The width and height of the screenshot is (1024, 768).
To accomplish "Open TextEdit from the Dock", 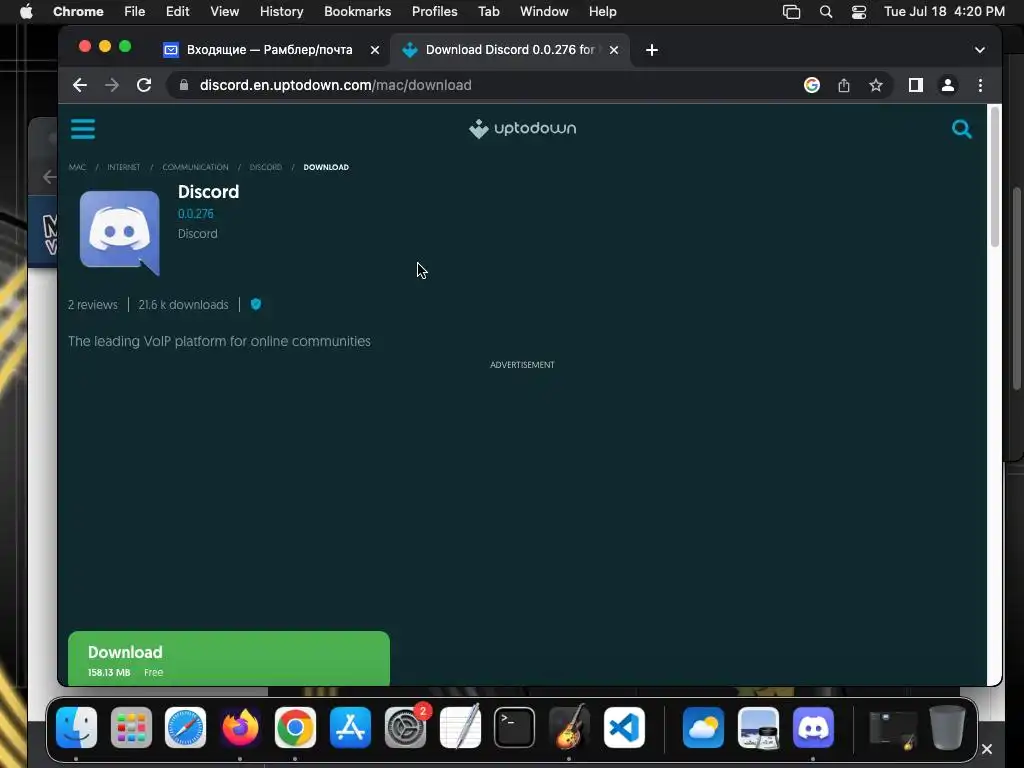I will pos(460,727).
